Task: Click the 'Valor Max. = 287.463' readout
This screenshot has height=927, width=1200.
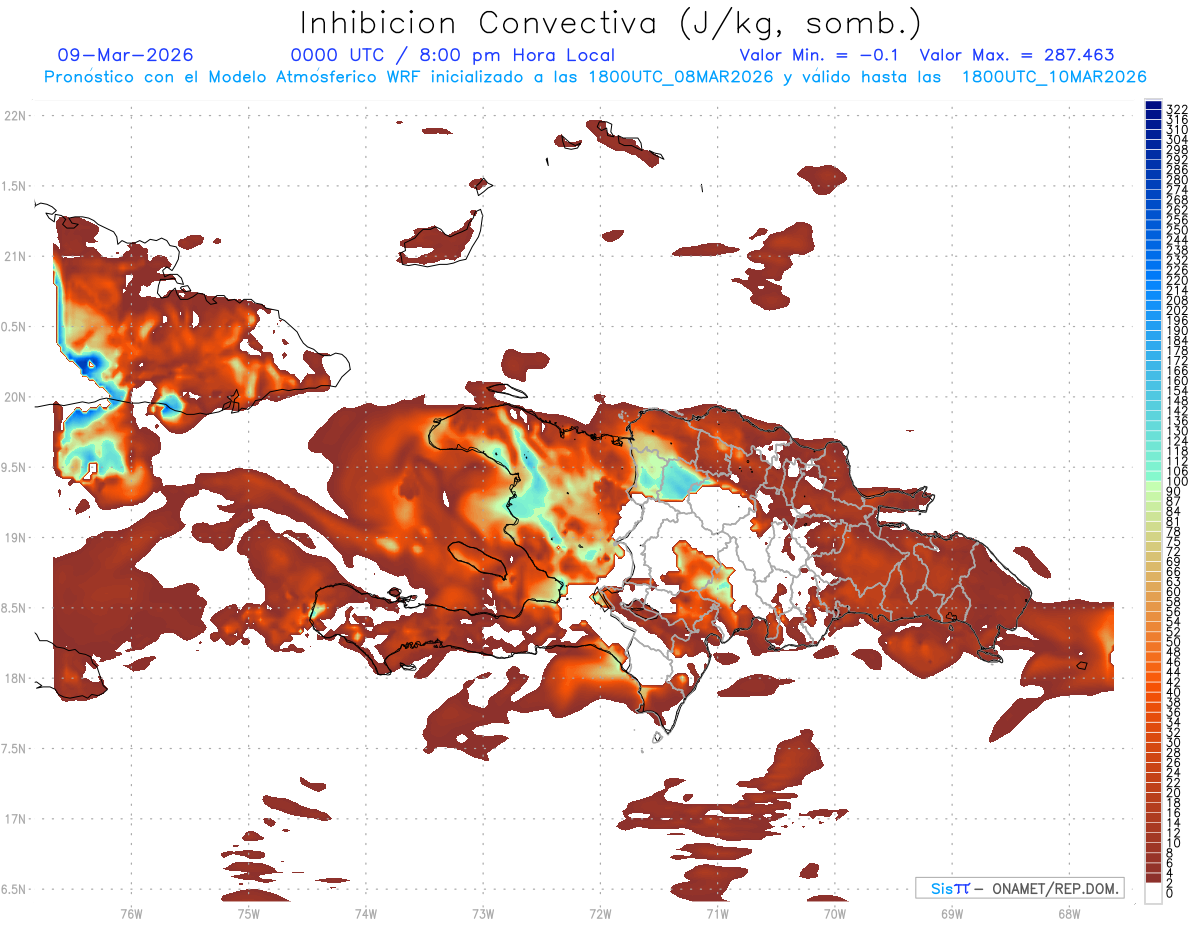Action: (1017, 55)
